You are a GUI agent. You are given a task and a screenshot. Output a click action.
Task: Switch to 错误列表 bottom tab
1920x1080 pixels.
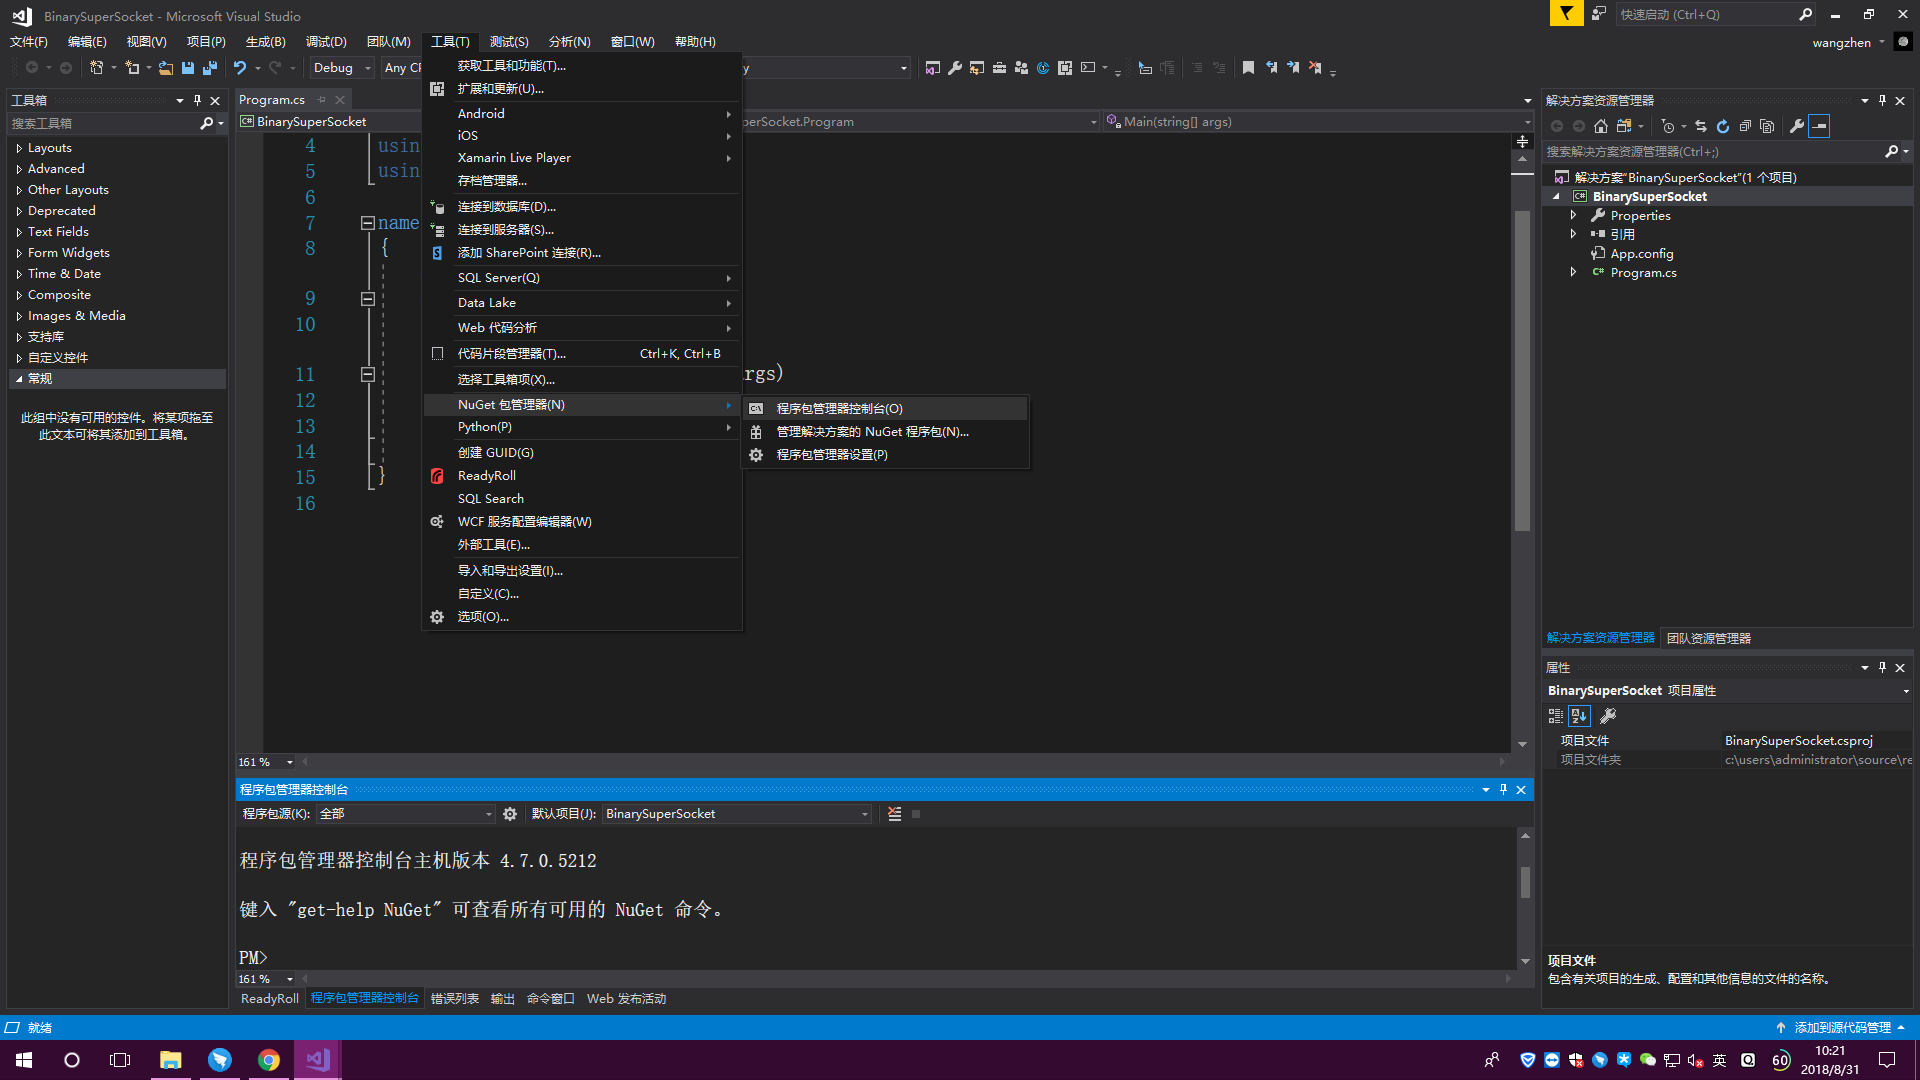tap(455, 999)
